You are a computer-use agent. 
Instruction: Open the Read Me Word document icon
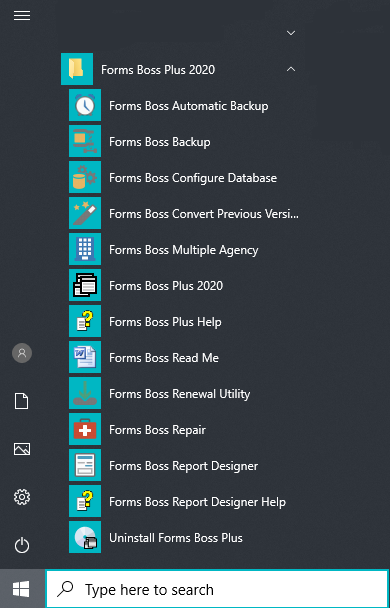85,357
